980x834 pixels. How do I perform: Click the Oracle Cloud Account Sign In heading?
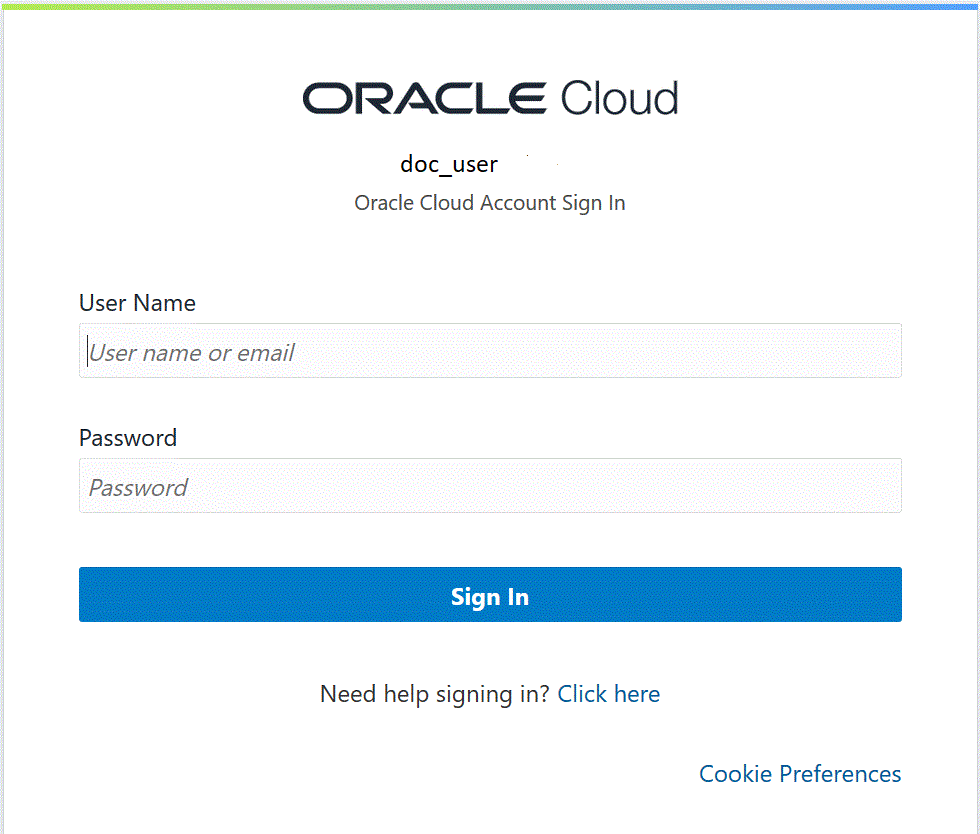pos(489,203)
